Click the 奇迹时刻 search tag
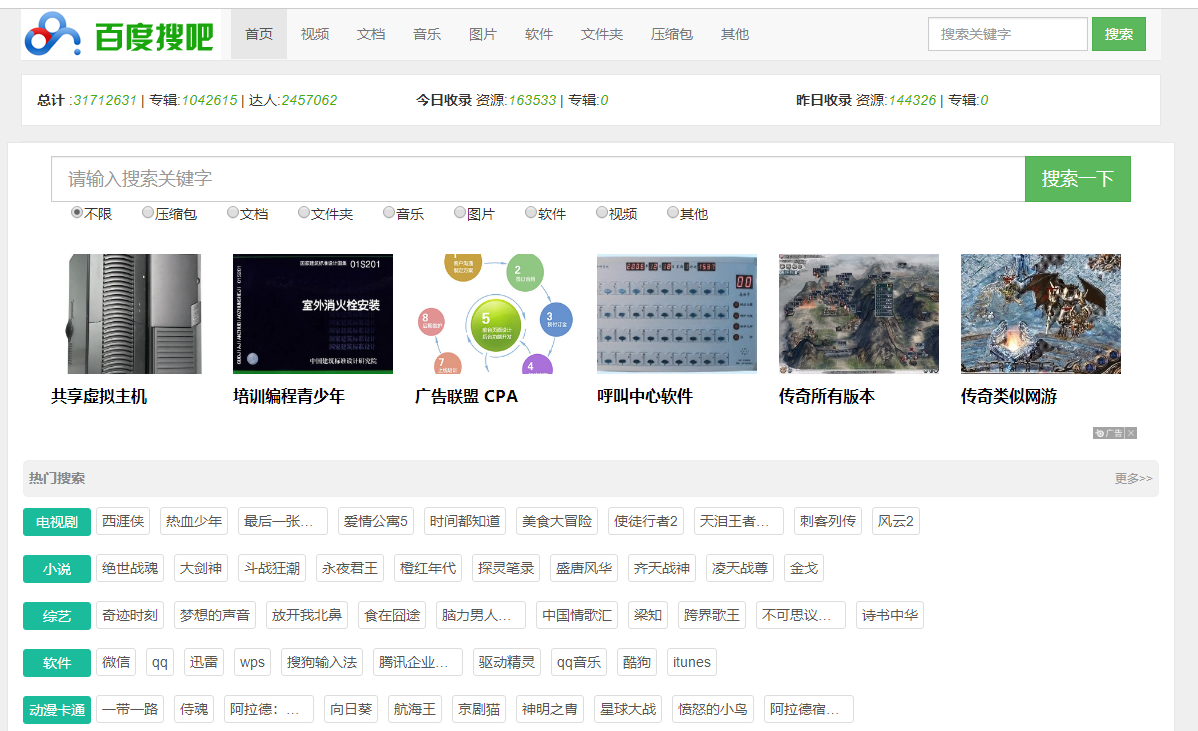Image resolution: width=1198 pixels, height=731 pixels. [130, 615]
